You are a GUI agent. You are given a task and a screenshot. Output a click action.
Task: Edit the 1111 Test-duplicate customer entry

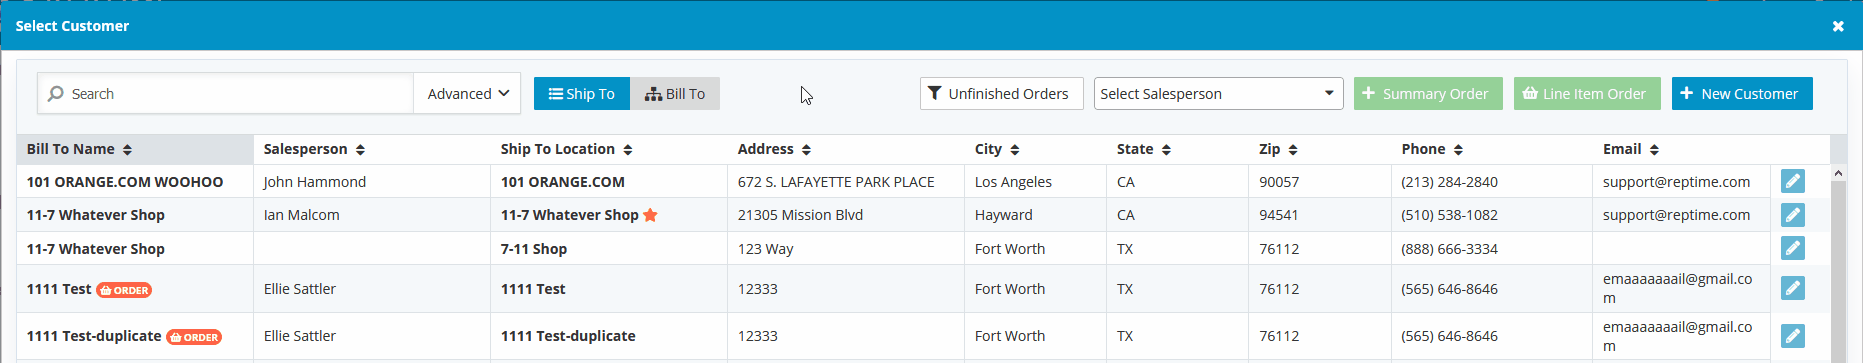tap(1793, 336)
